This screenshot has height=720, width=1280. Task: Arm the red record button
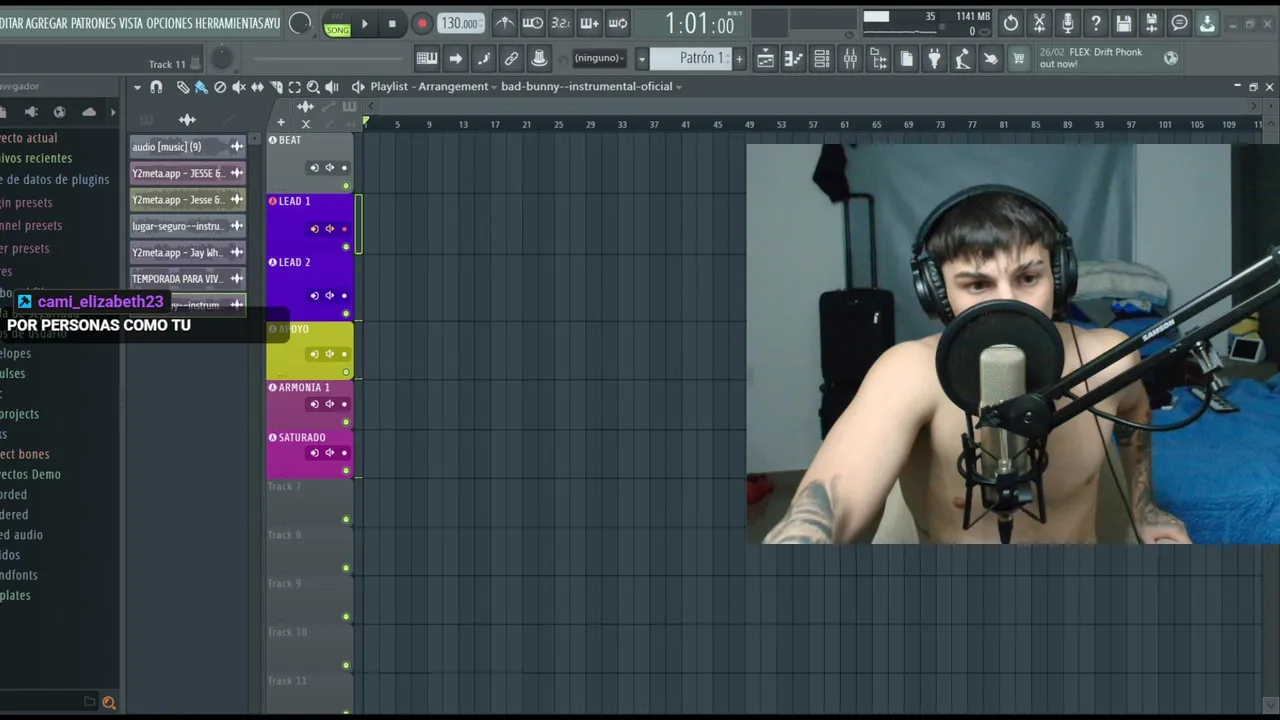coord(422,24)
